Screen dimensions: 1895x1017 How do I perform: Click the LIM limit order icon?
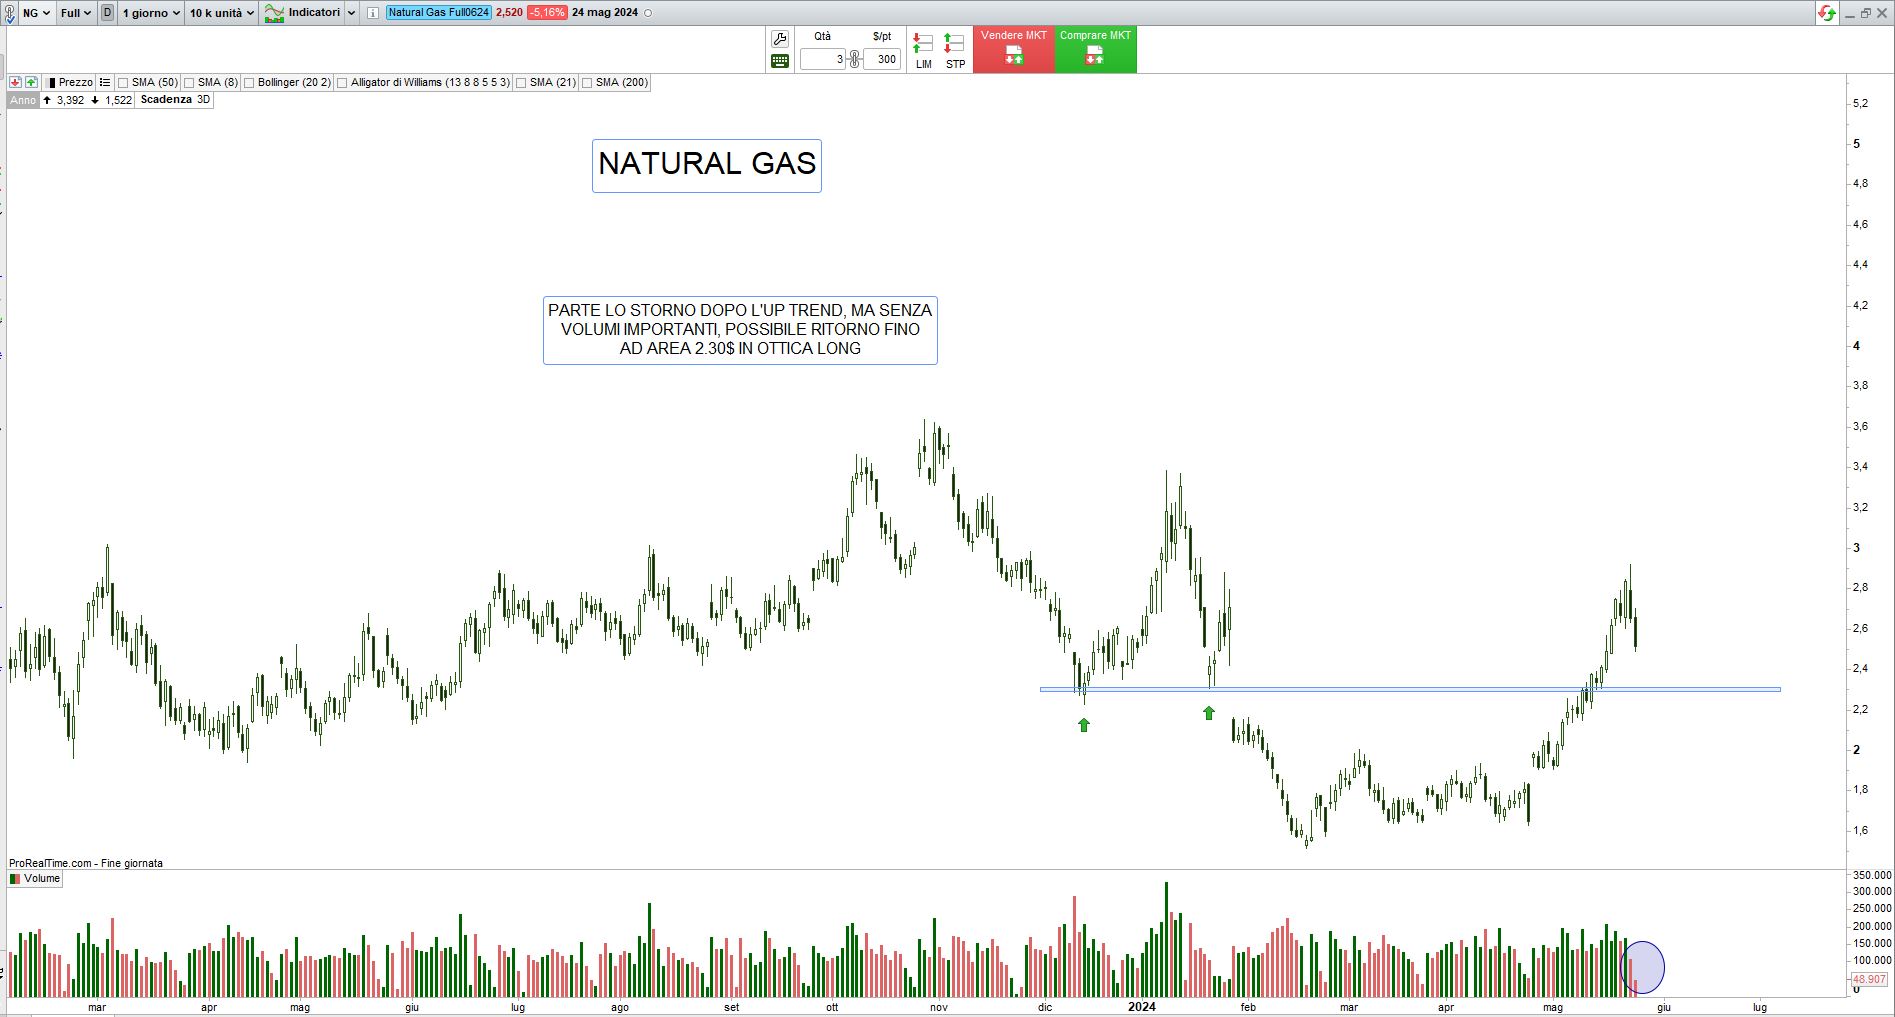pos(923,50)
